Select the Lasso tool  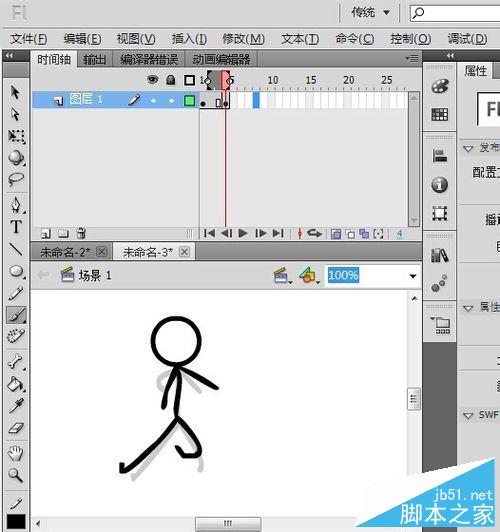pos(16,179)
